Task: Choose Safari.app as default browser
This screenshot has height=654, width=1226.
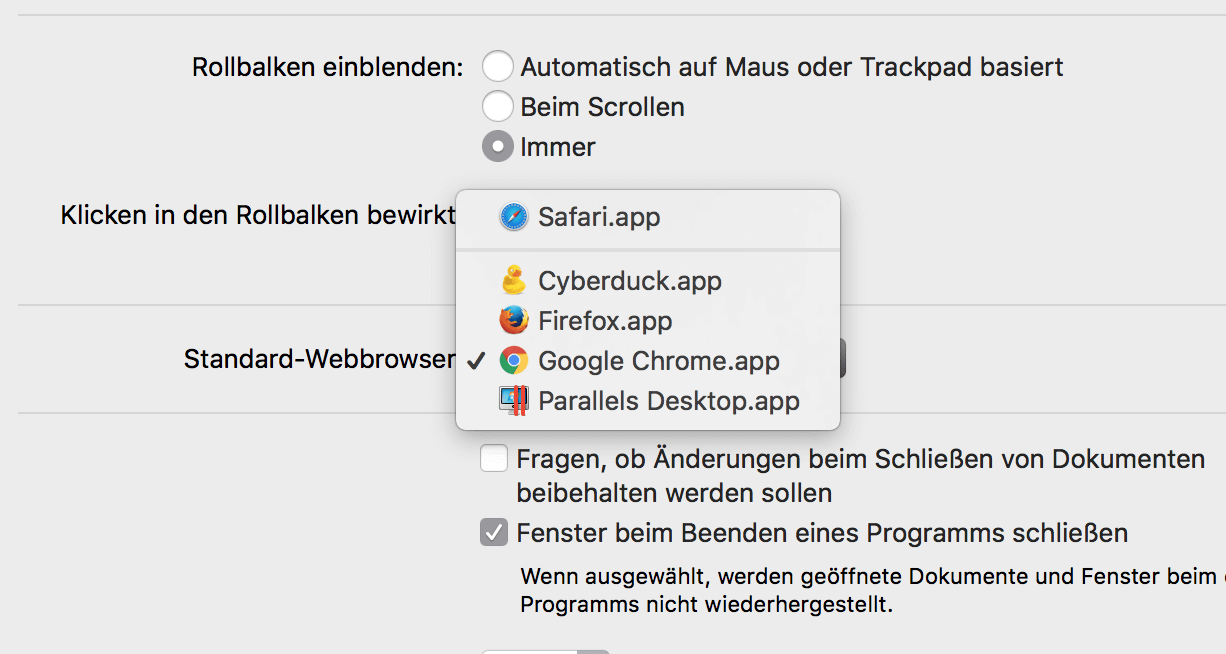Action: (648, 217)
